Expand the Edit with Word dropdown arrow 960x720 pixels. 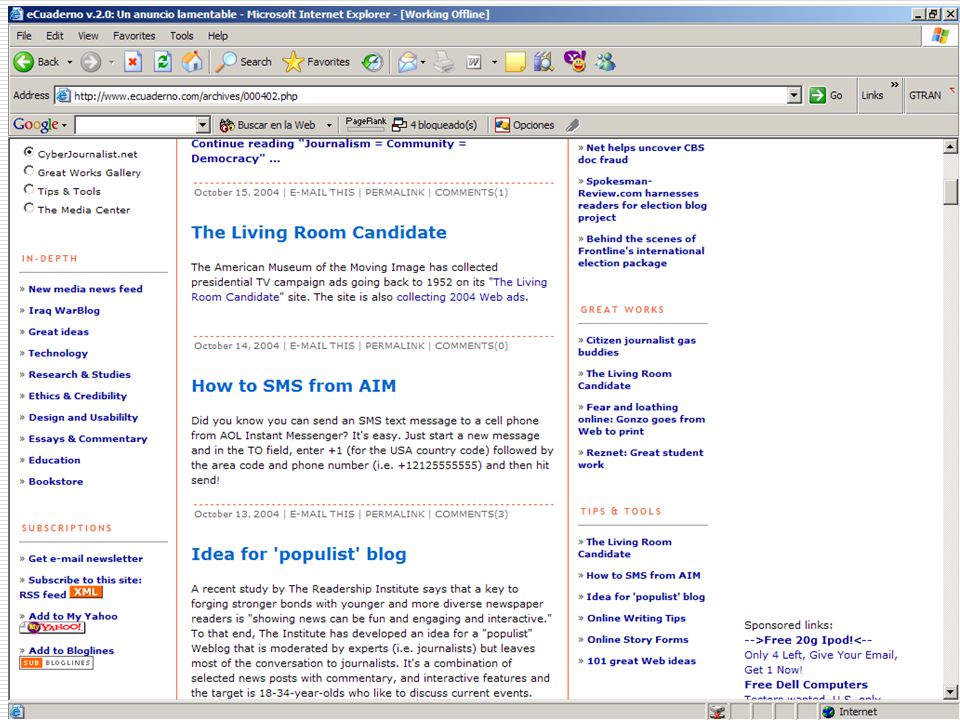[493, 62]
